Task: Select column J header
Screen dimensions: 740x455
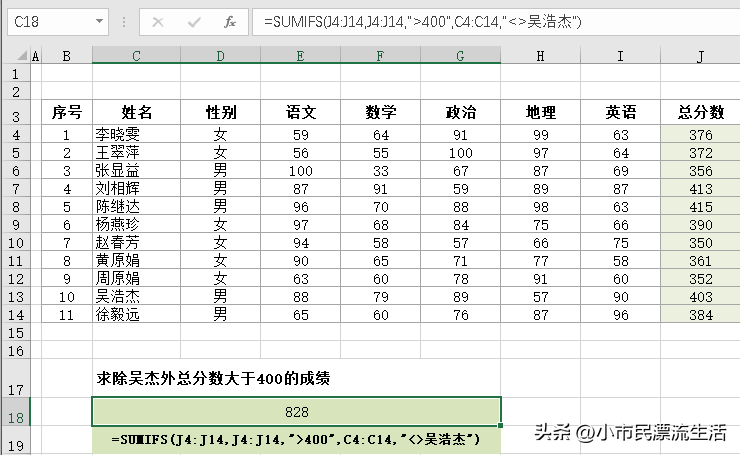Action: (700, 56)
